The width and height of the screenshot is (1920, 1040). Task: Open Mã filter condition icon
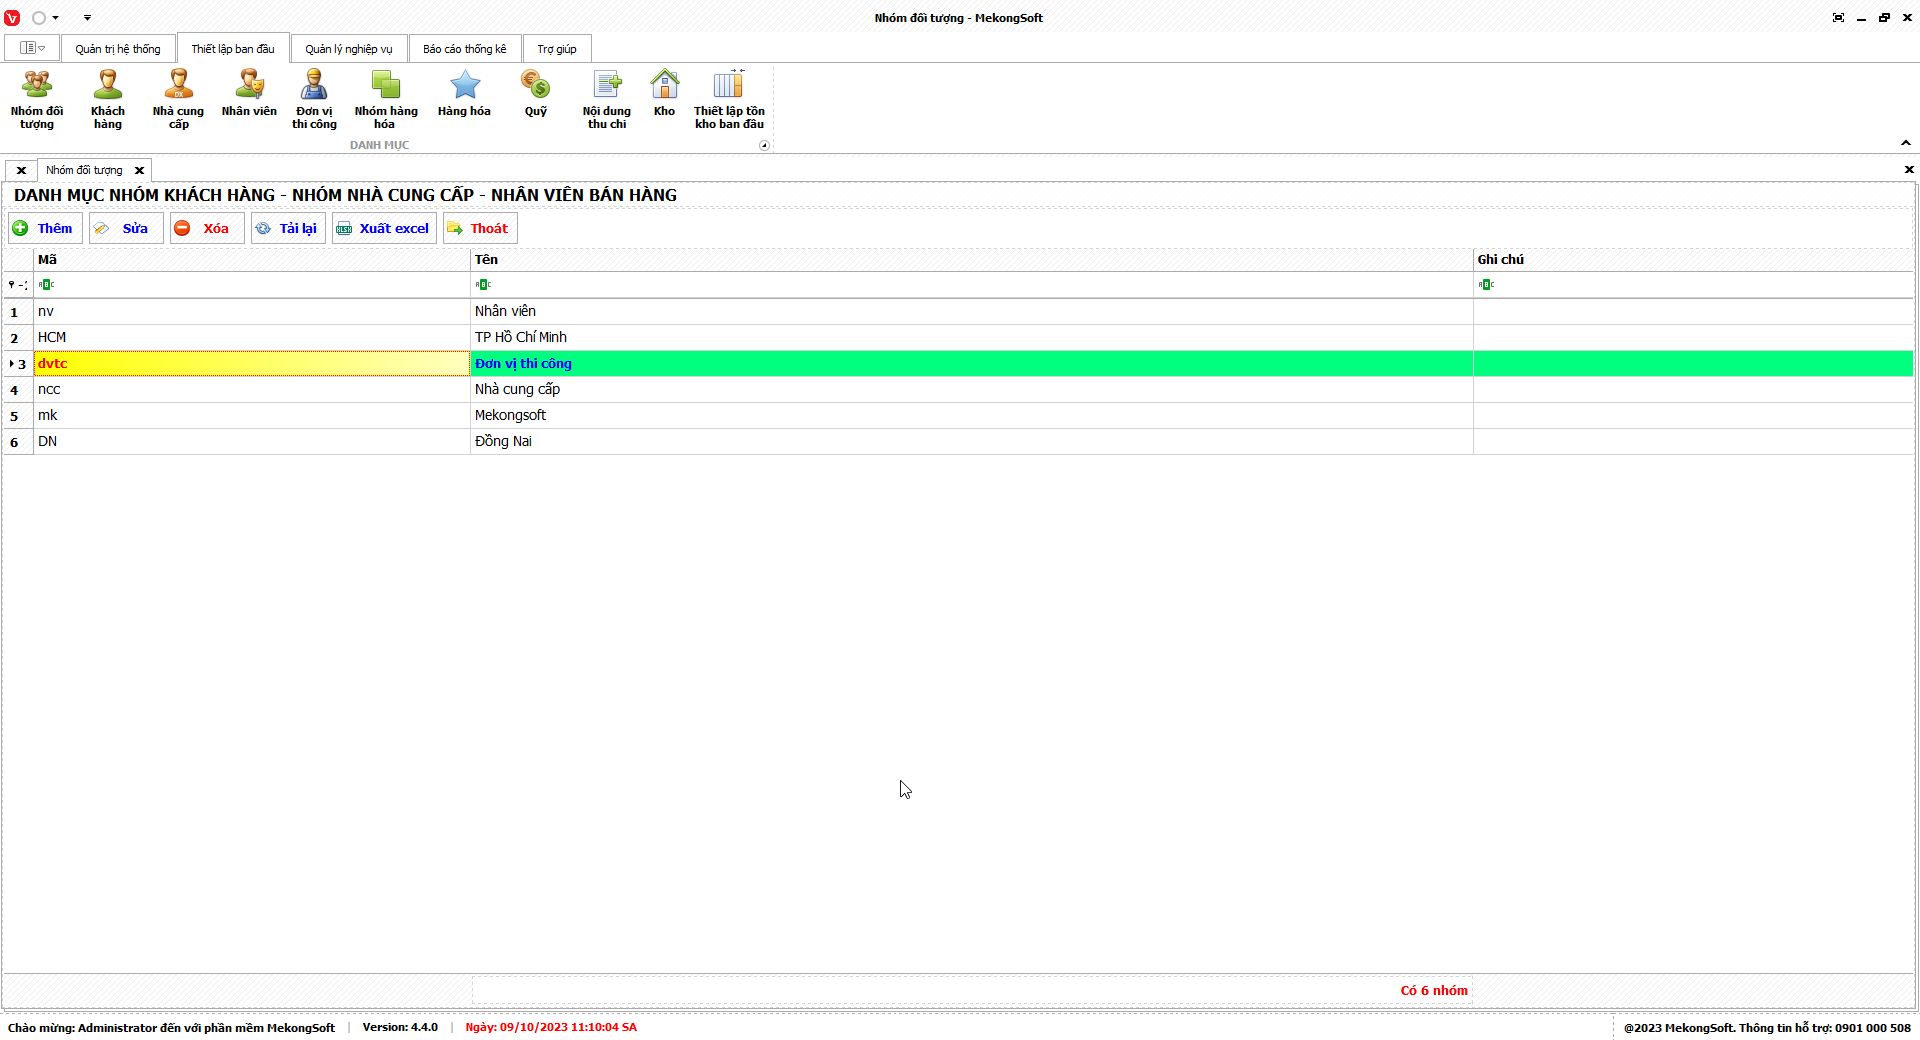(x=46, y=285)
